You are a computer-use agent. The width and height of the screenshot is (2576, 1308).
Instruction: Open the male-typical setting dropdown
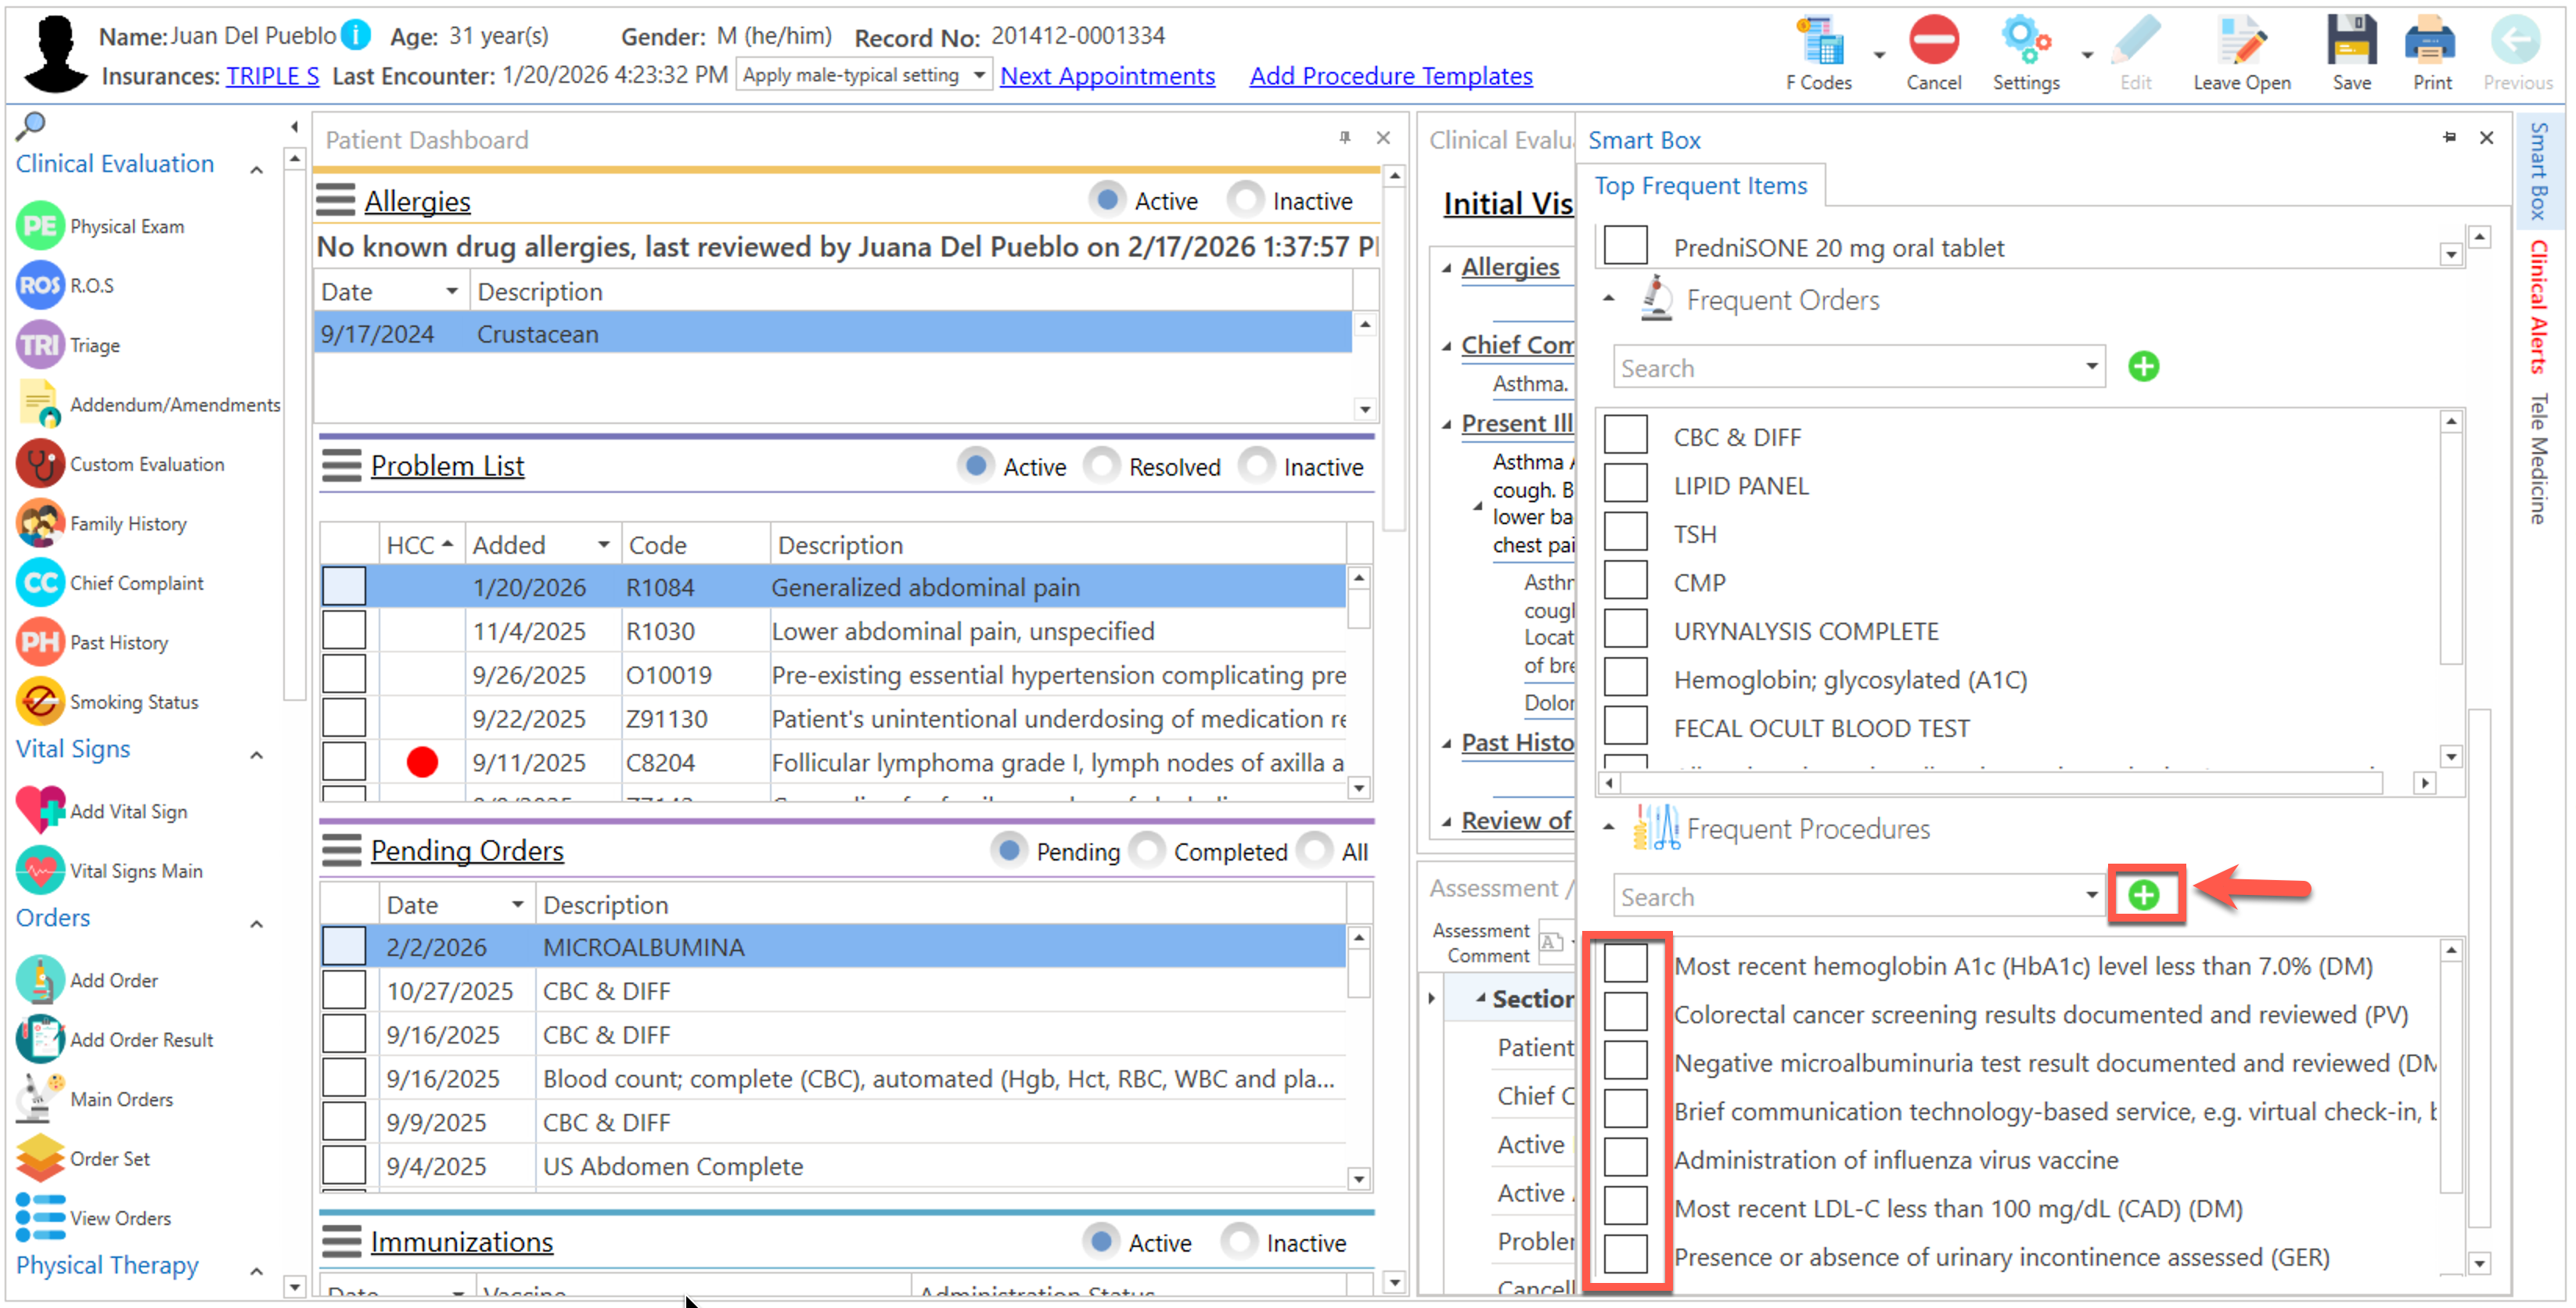[980, 75]
